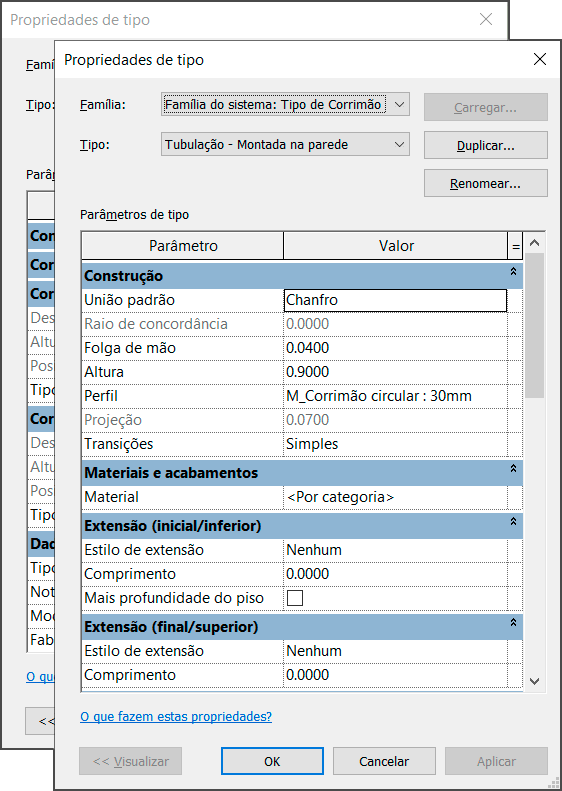The height and width of the screenshot is (791, 562).
Task: Click the Perfil value M_Corrimão circular
Action: click(x=395, y=396)
